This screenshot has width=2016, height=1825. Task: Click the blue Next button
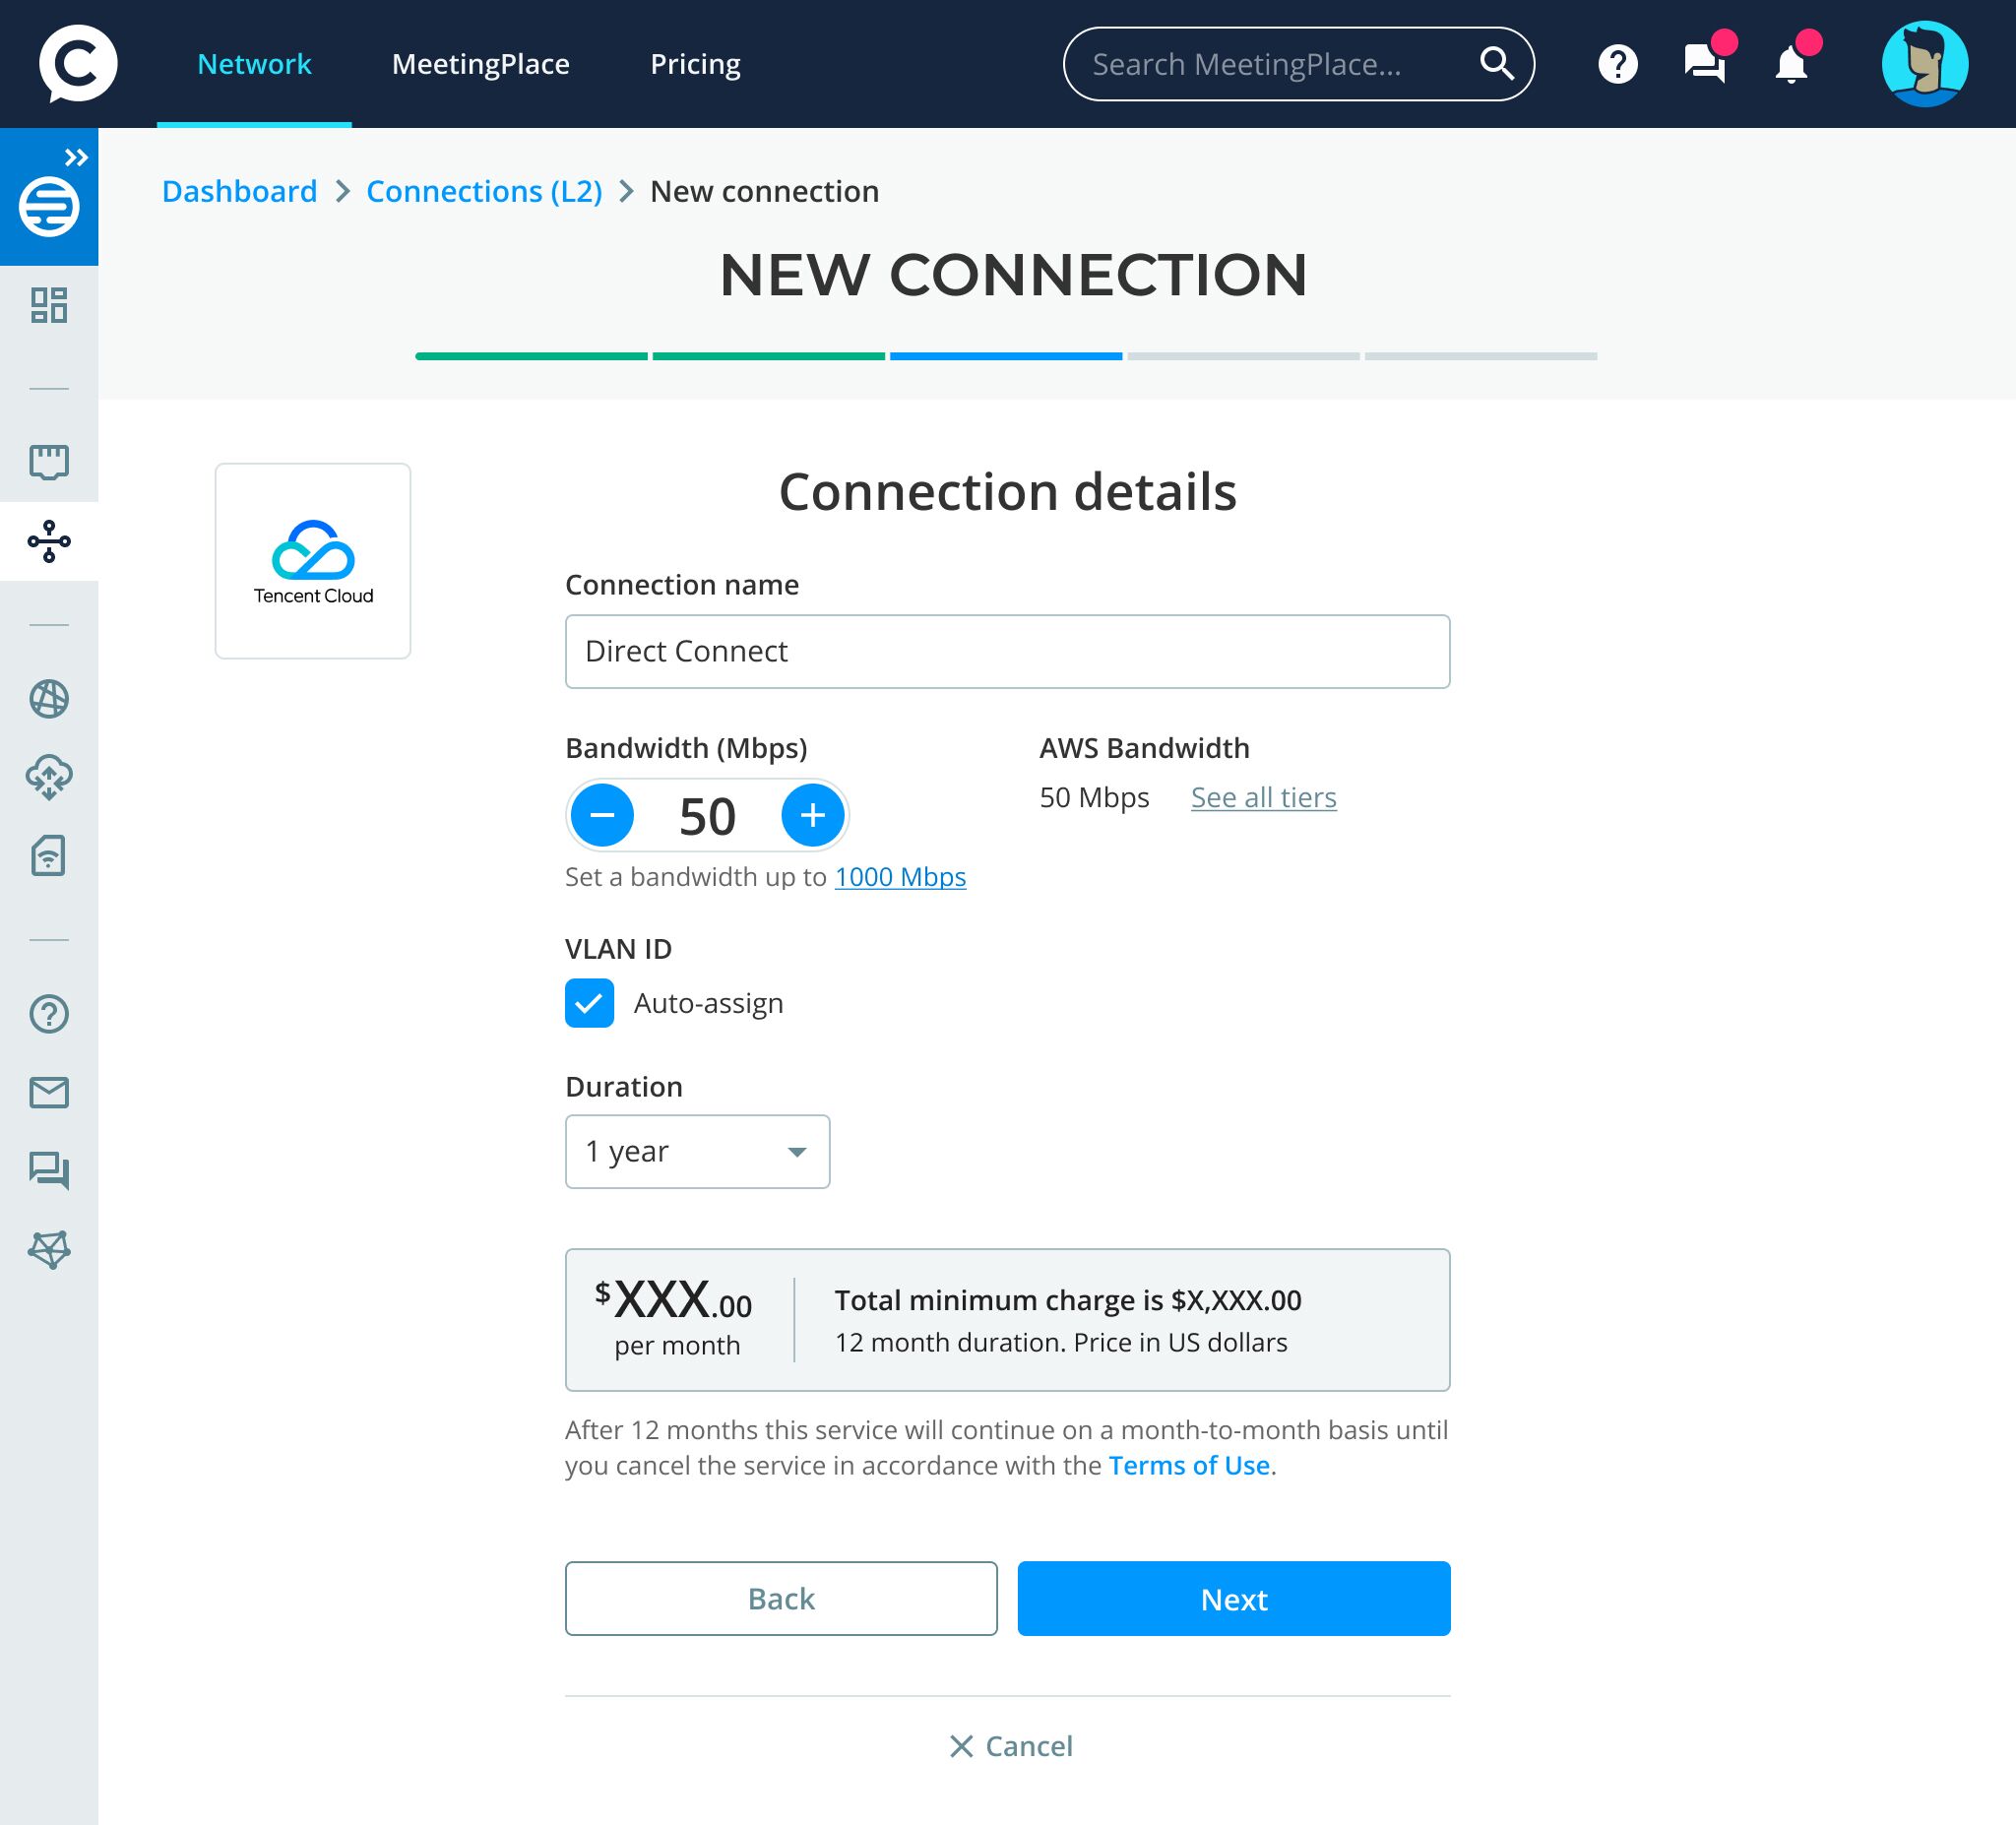tap(1233, 1598)
